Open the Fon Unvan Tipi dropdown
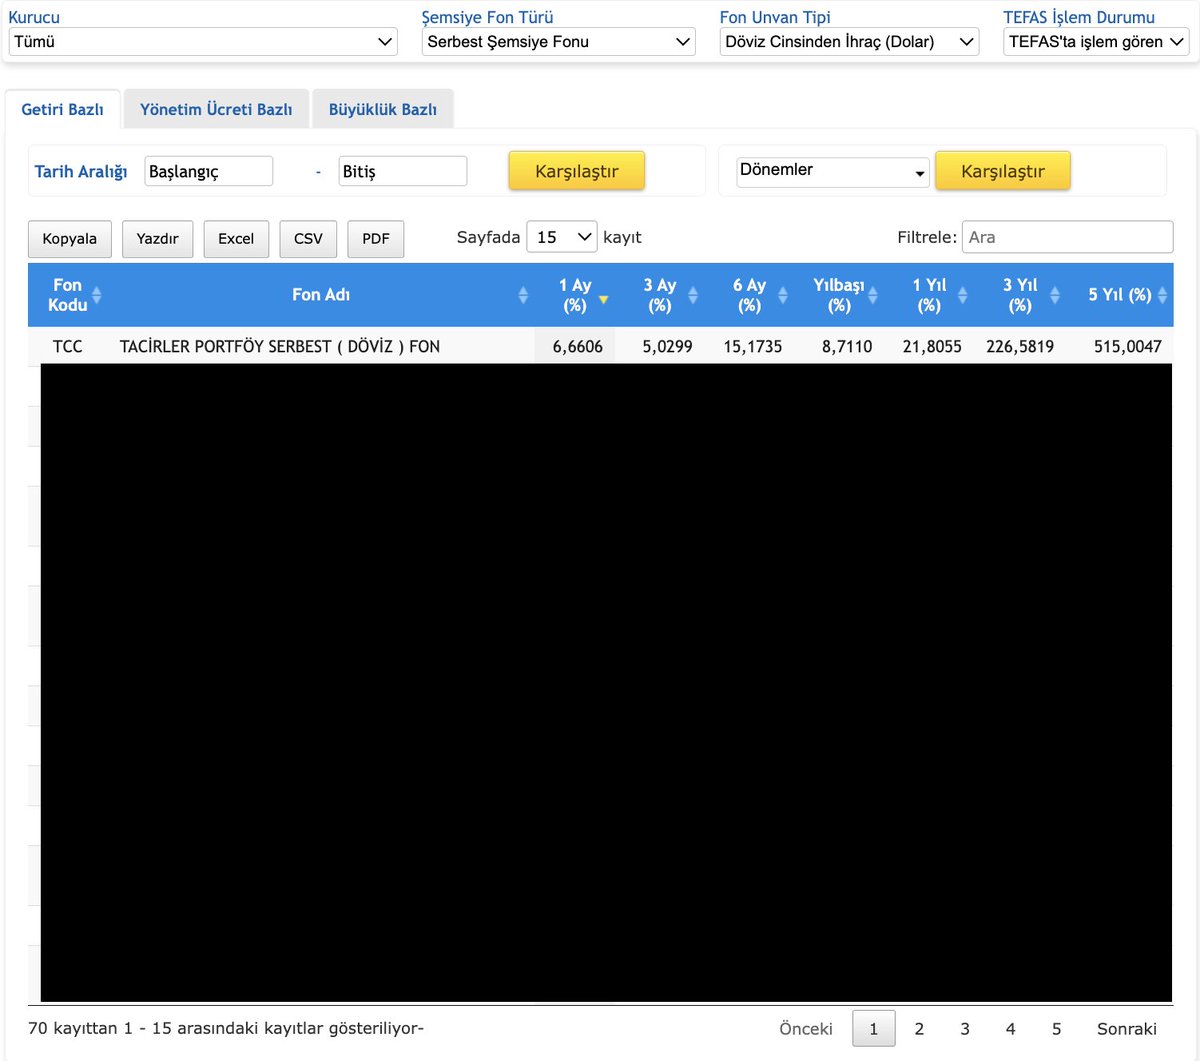The height and width of the screenshot is (1061, 1200). click(849, 42)
